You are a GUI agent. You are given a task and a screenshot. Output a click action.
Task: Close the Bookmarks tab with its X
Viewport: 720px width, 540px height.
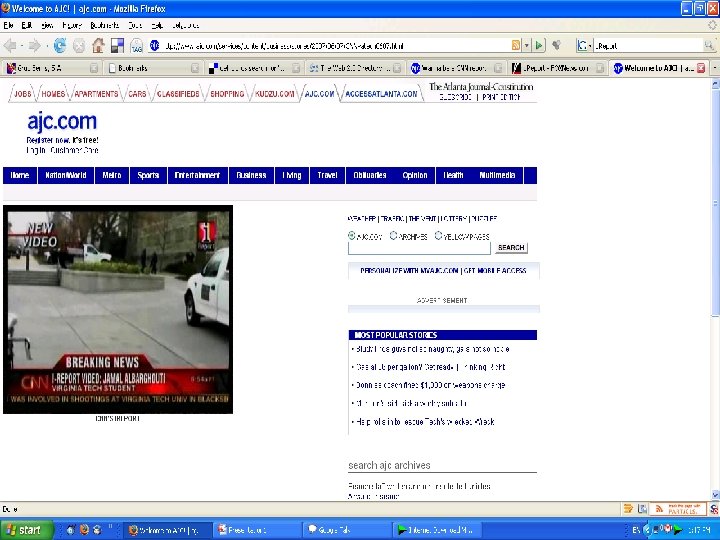(x=195, y=68)
